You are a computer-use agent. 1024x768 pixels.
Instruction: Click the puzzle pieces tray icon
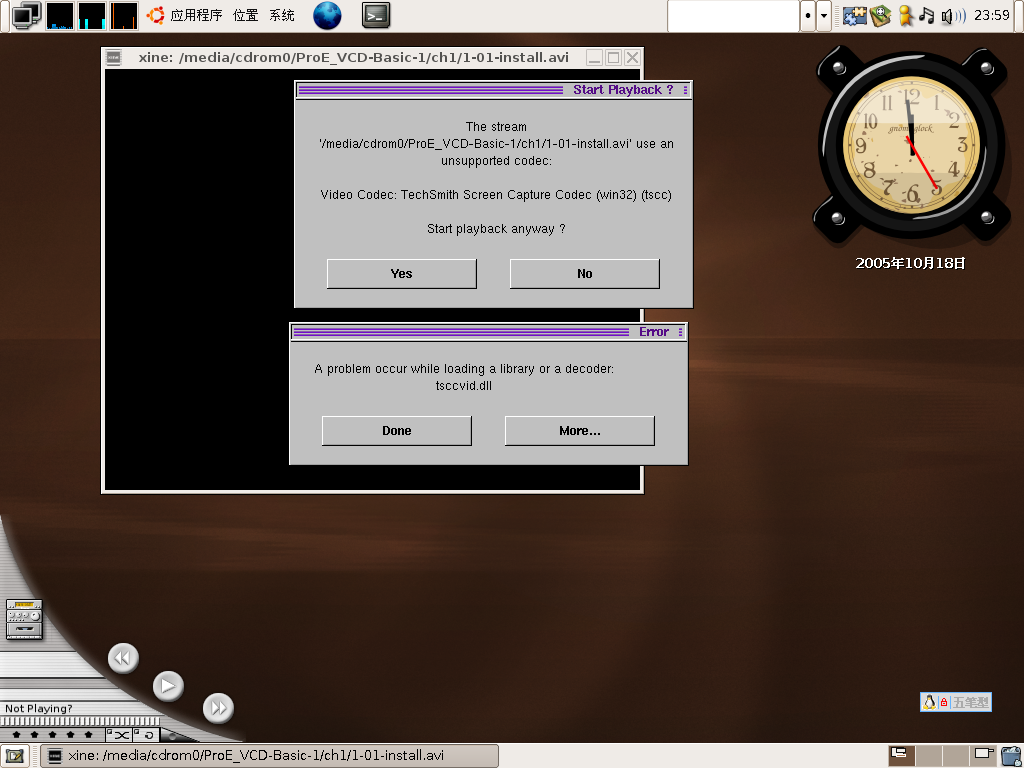click(x=854, y=16)
